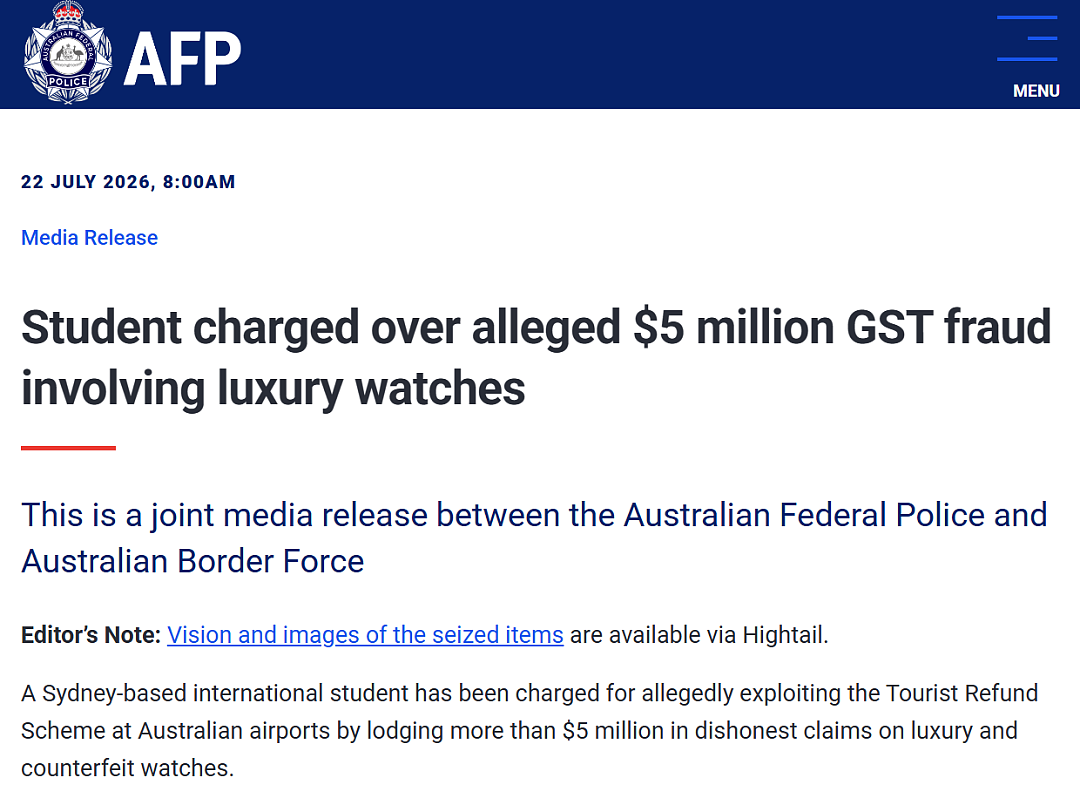Click the bold Editor's Note label

91,635
